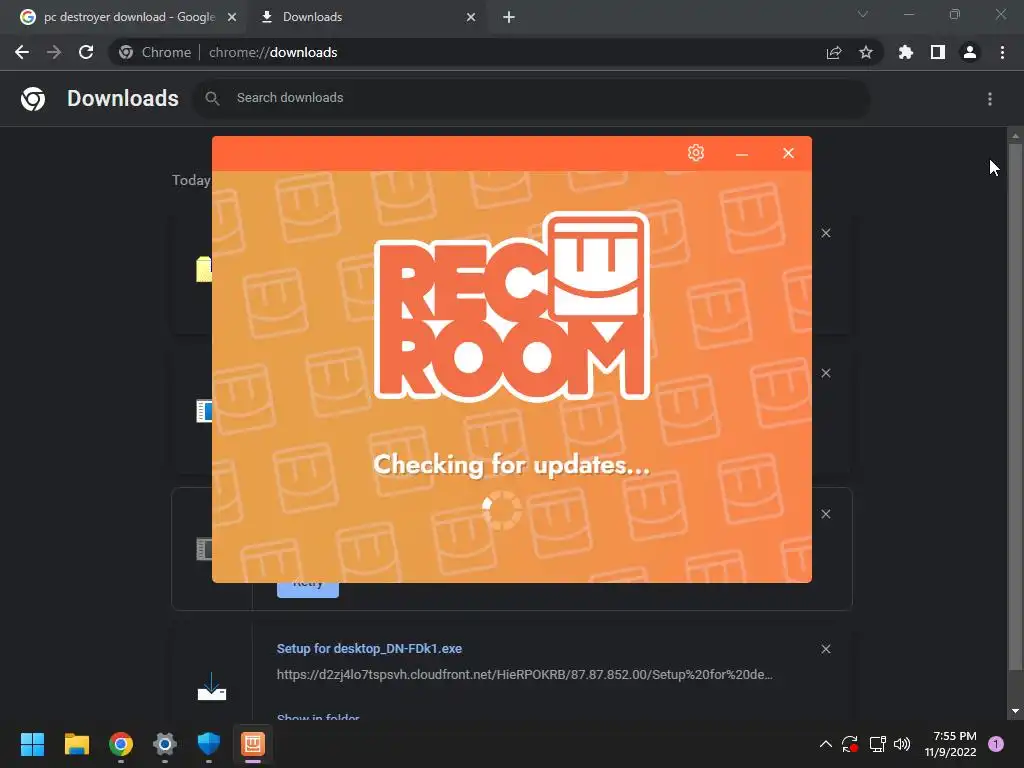This screenshot has height=768, width=1024.
Task: Click the Search downloads field
Action: click(531, 98)
